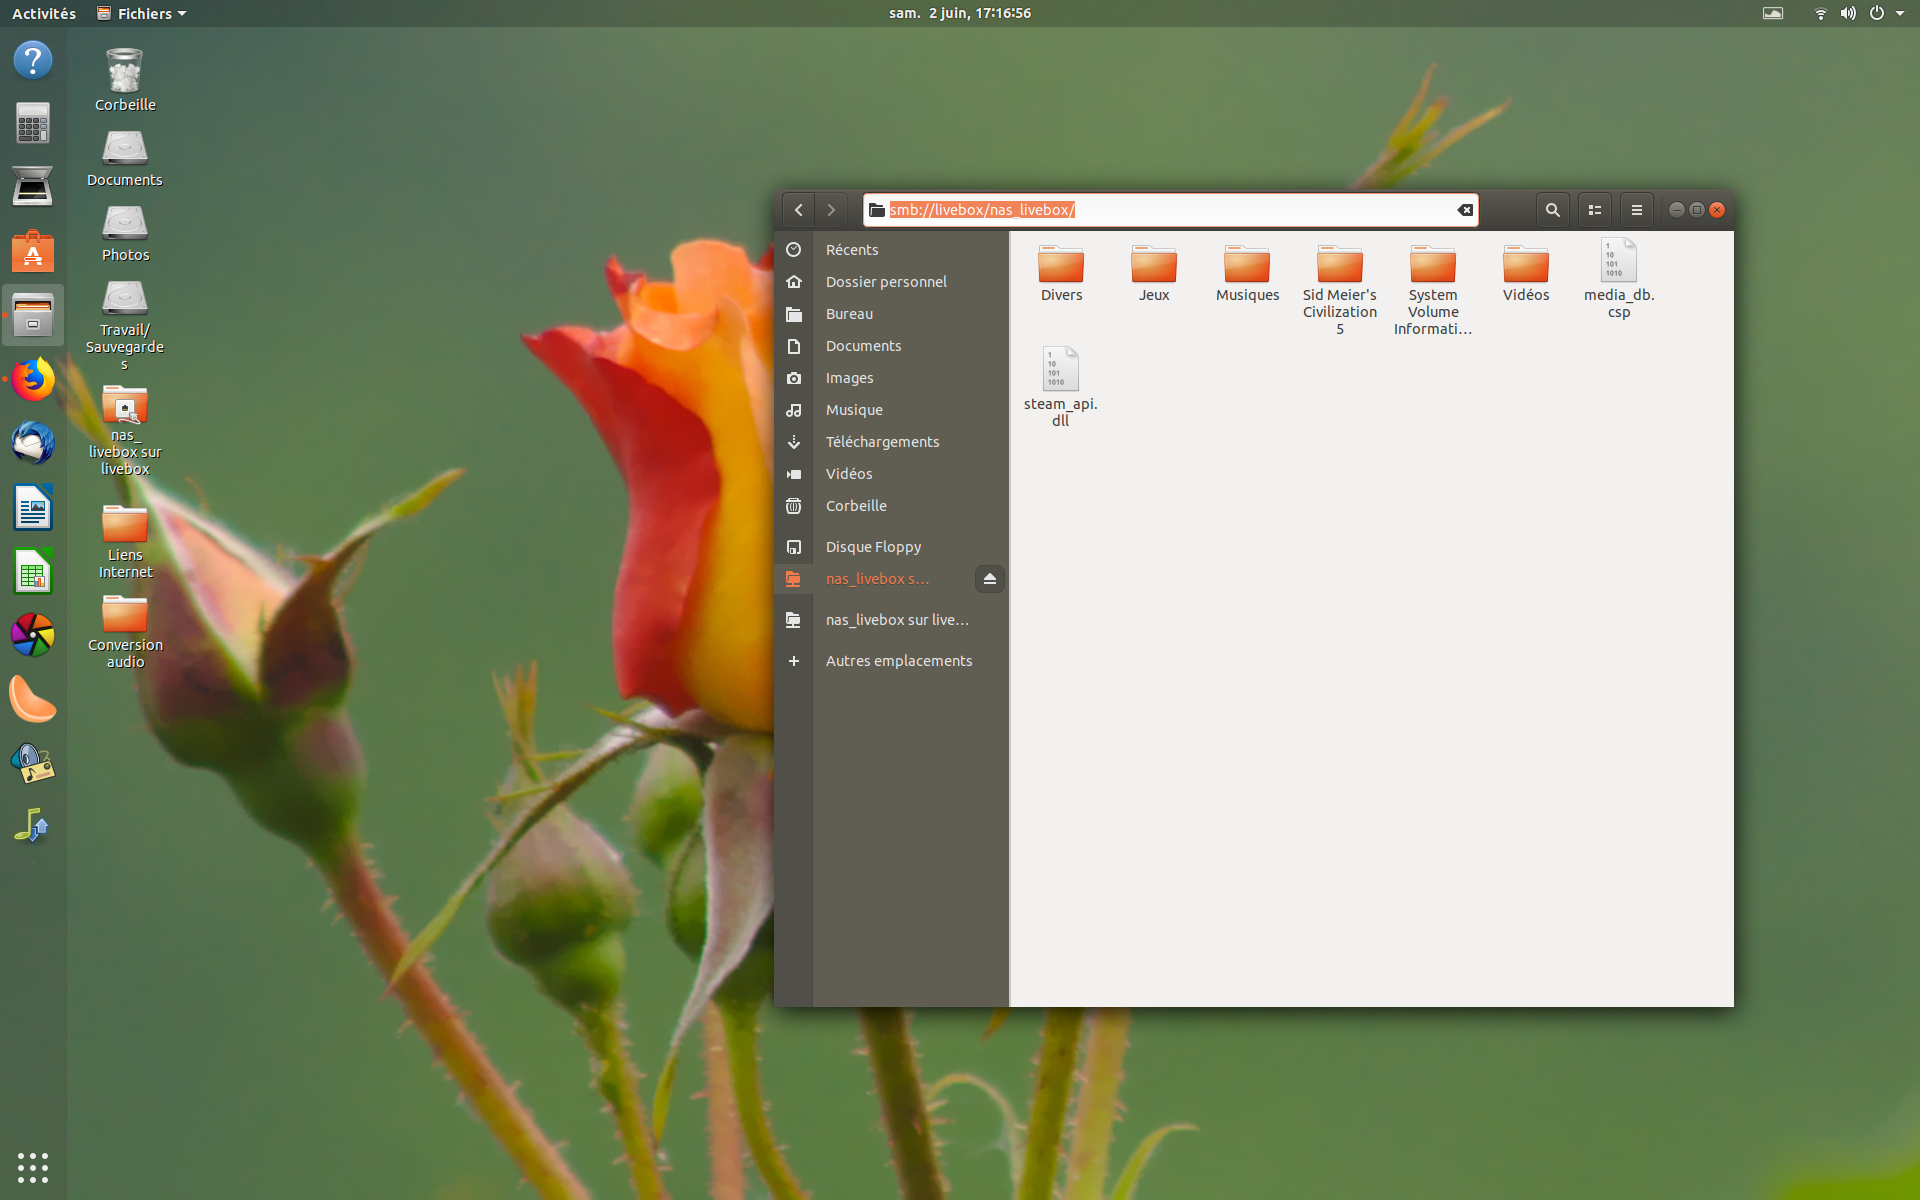The image size is (1920, 1200).
Task: Open Documents in Files sidebar
Action: pyautogui.click(x=891, y=346)
